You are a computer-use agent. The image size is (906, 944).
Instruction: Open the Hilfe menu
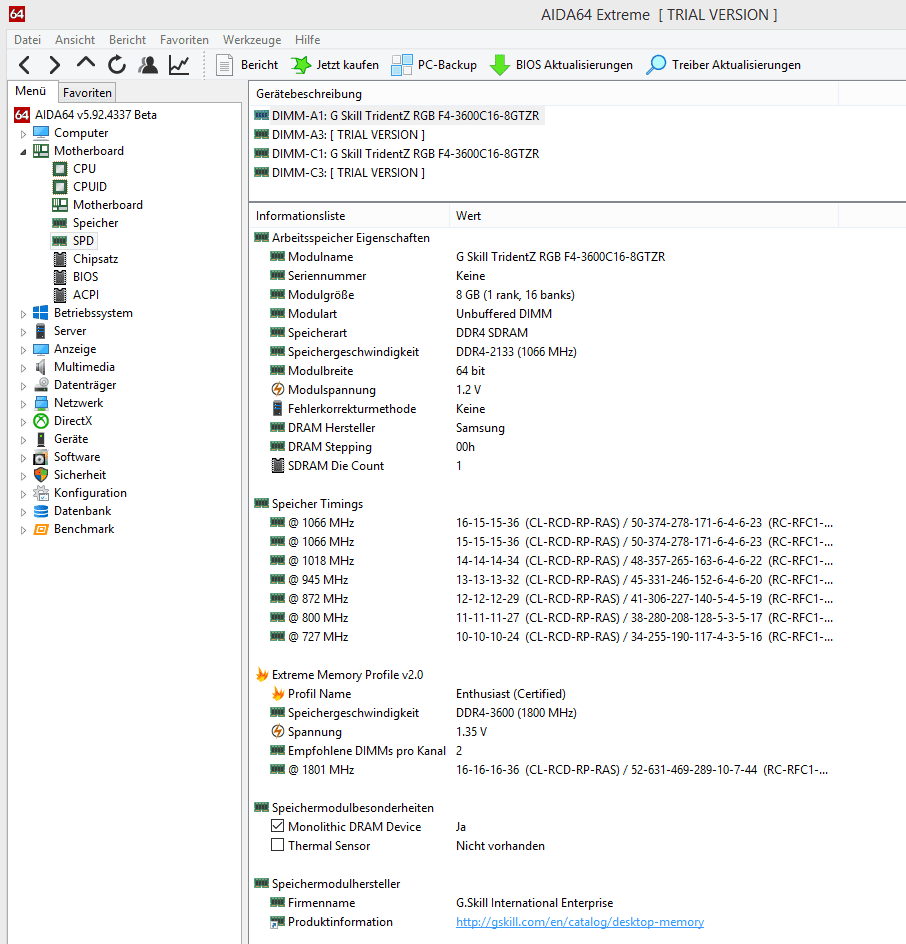point(308,40)
